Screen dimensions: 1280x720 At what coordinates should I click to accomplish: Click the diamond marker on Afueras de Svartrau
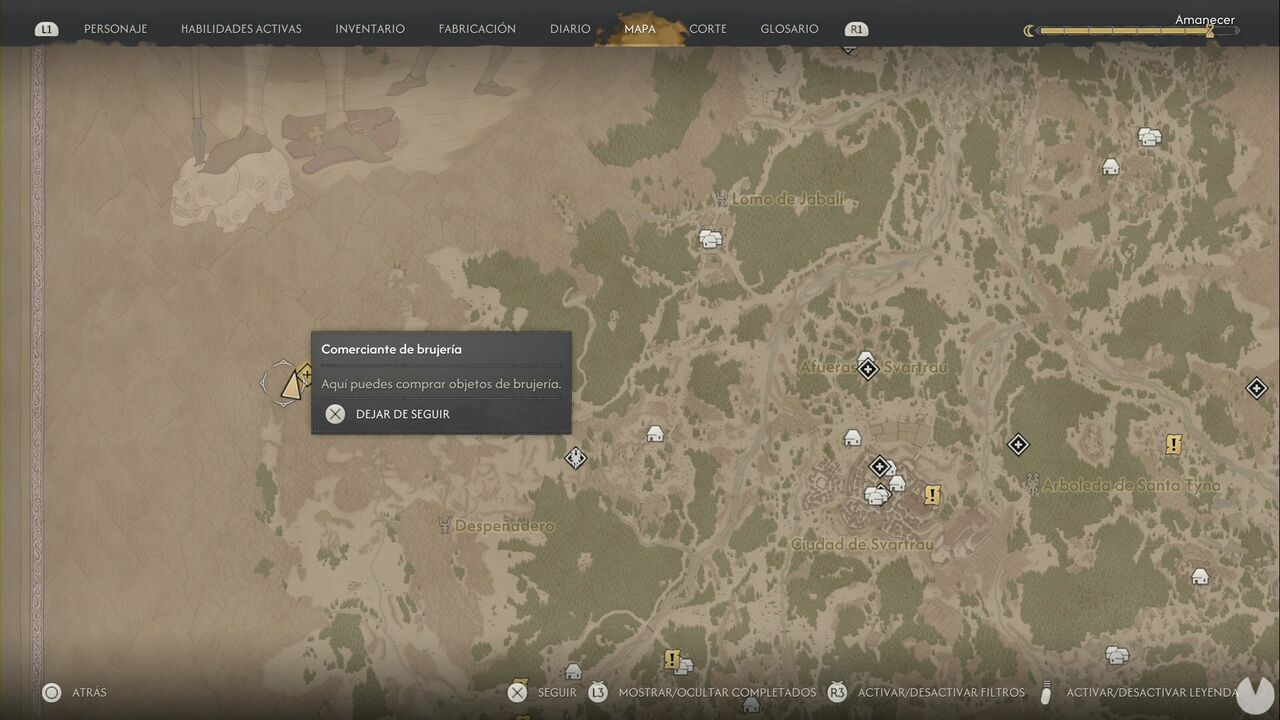868,370
